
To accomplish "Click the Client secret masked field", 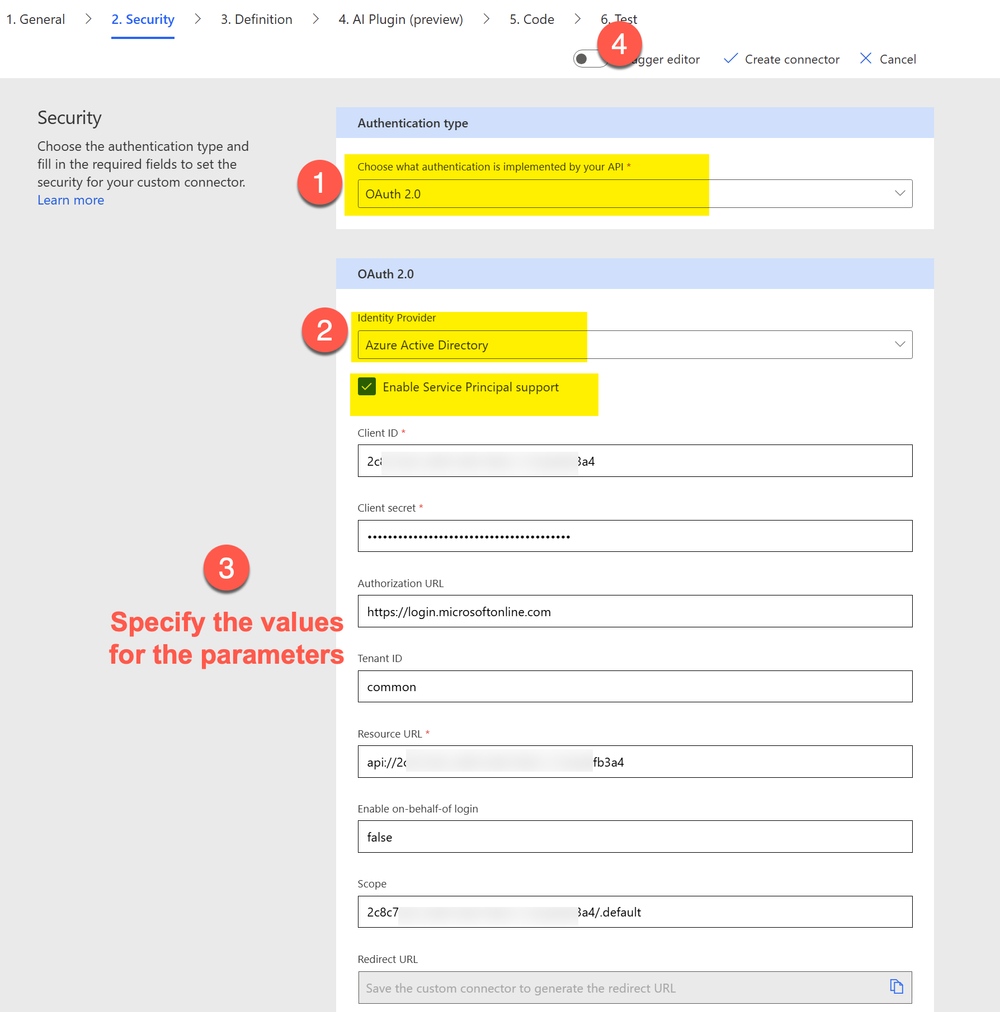I will pos(635,536).
